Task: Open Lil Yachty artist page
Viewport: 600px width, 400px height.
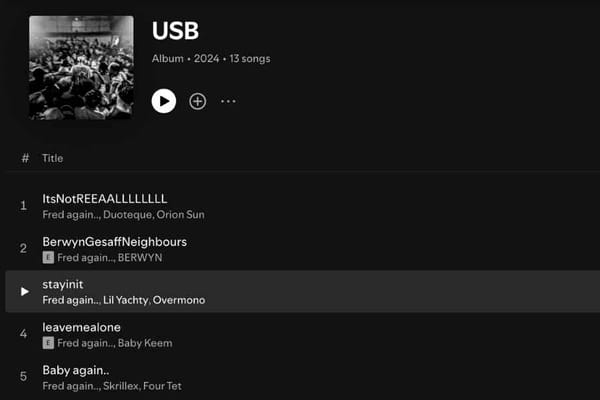Action: click(x=125, y=300)
